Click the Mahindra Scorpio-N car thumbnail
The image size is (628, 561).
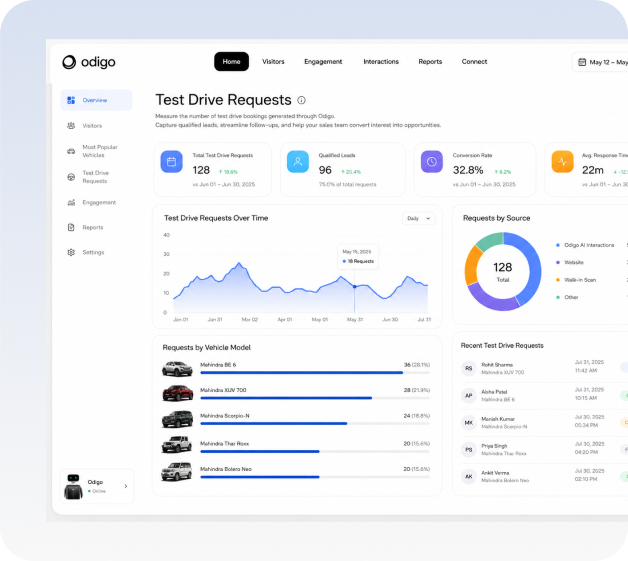click(x=177, y=419)
